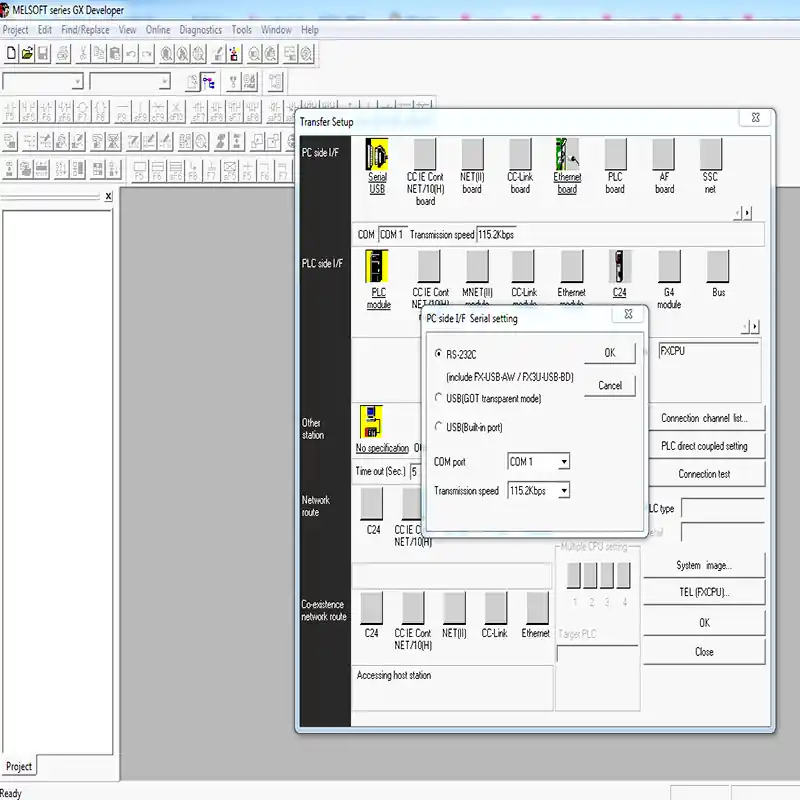Choose USB (GOT transparent mode) option
This screenshot has height=800, width=800.
coord(439,398)
